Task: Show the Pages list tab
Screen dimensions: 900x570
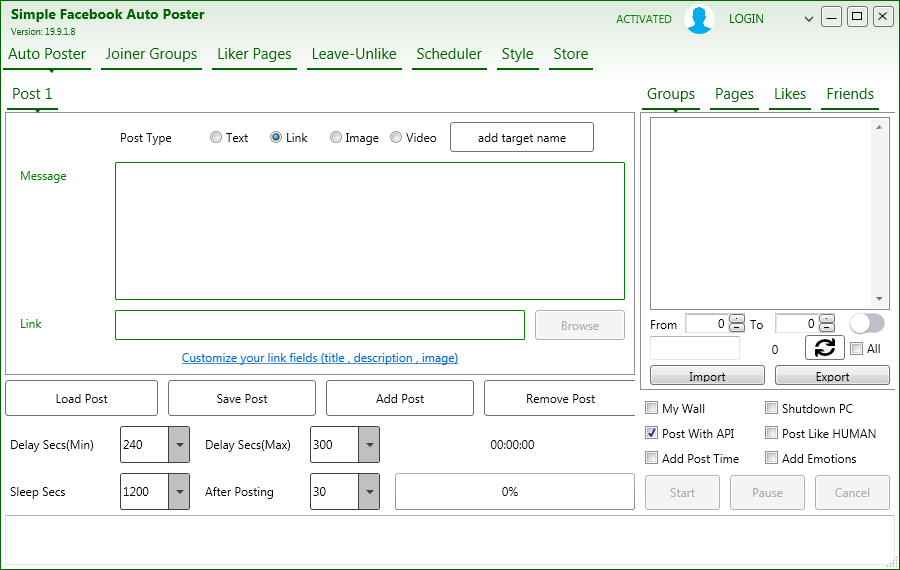Action: 734,94
